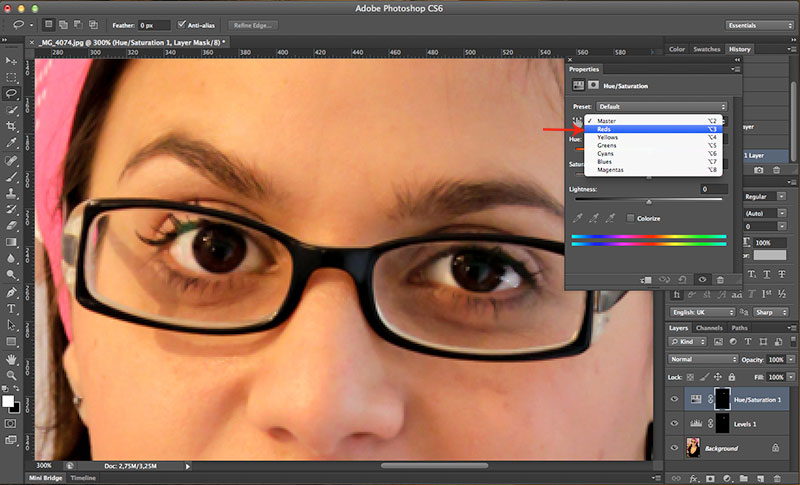This screenshot has height=485, width=800.
Task: Enable the Colorize checkbox
Action: click(630, 217)
